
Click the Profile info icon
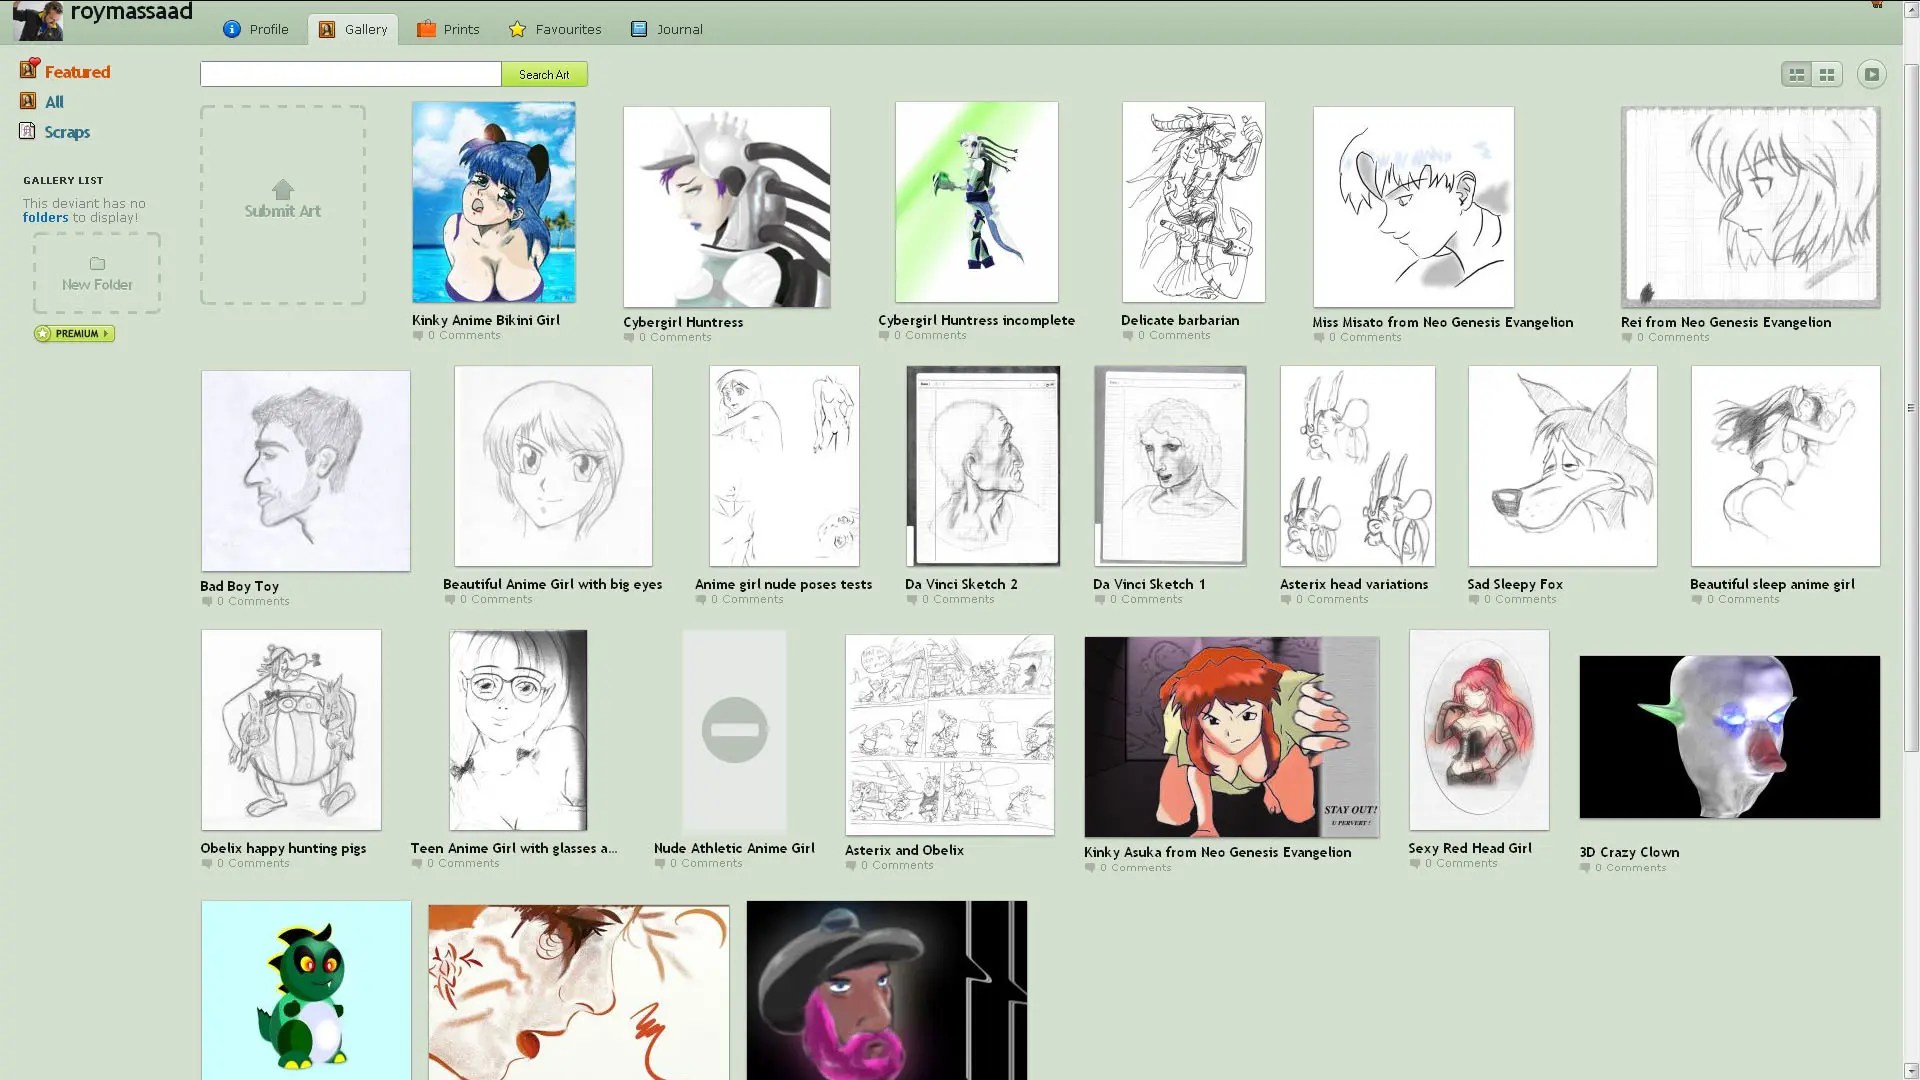[232, 29]
